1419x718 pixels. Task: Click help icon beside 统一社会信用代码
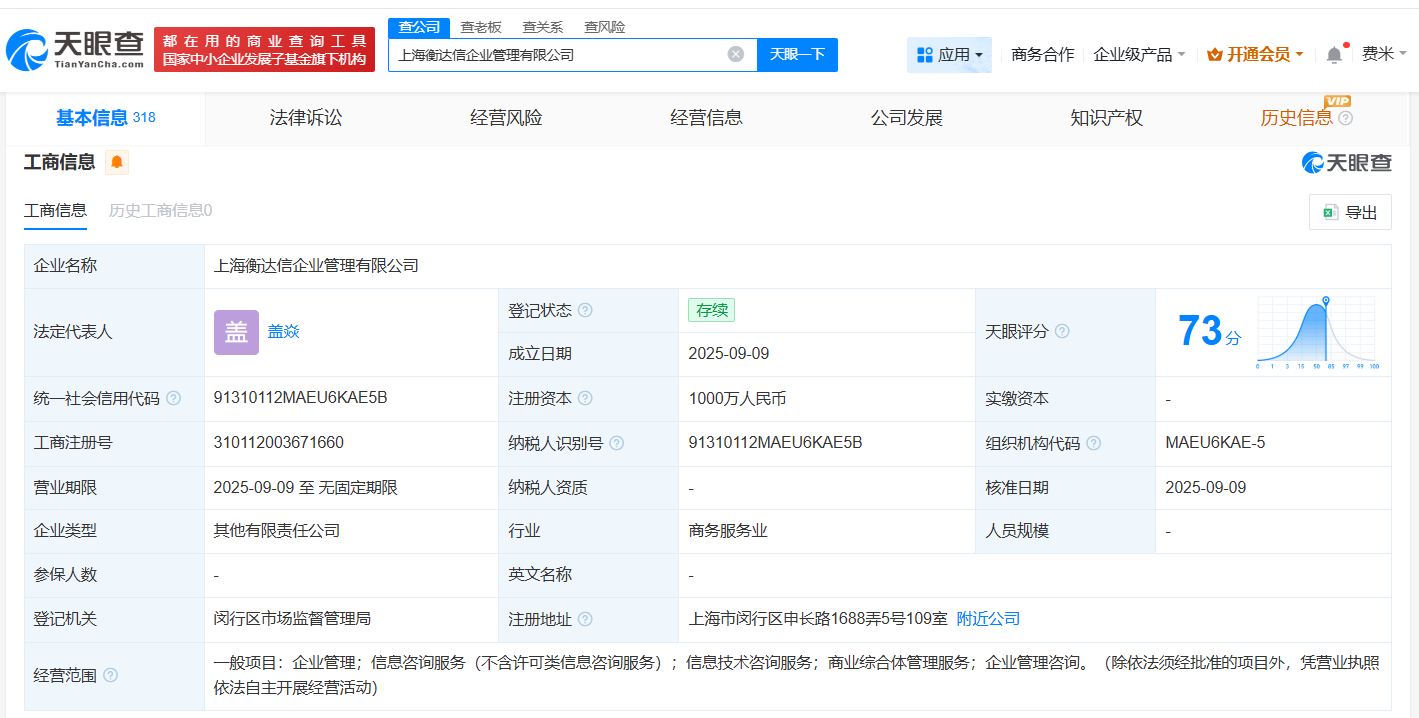coord(174,399)
